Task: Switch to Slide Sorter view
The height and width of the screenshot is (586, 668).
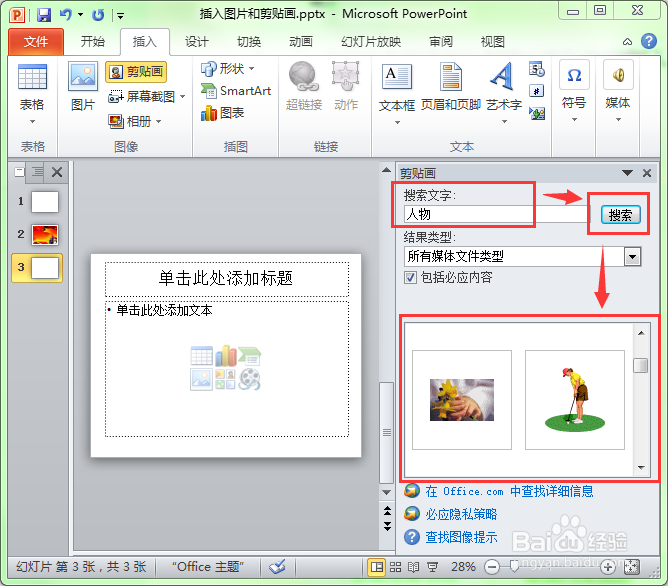Action: (x=395, y=567)
